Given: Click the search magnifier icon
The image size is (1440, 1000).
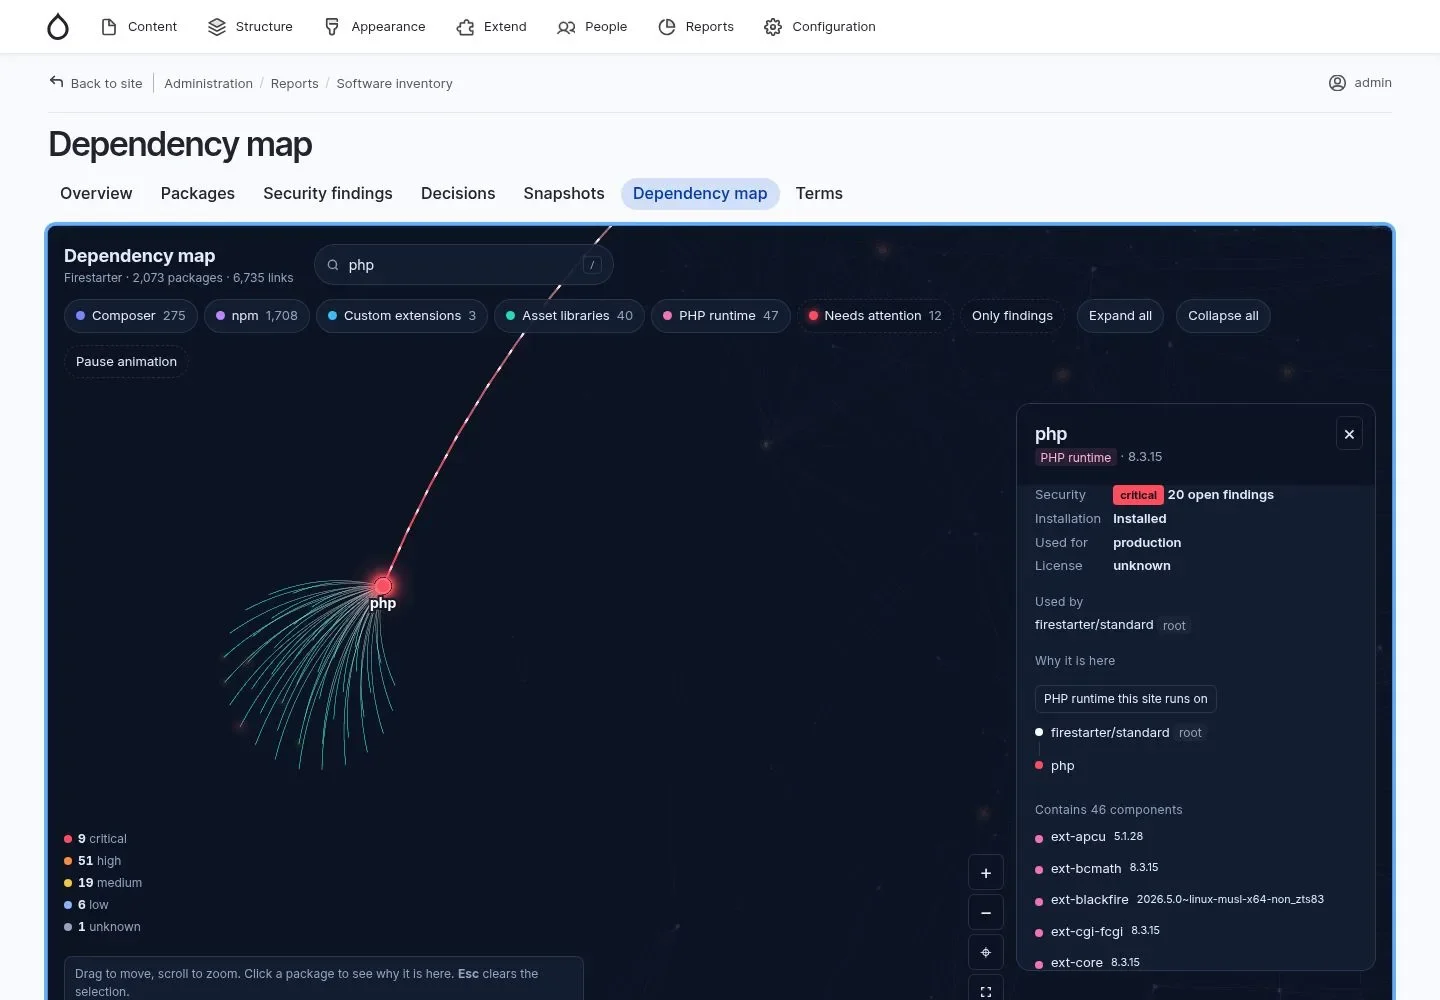Looking at the screenshot, I should [333, 265].
